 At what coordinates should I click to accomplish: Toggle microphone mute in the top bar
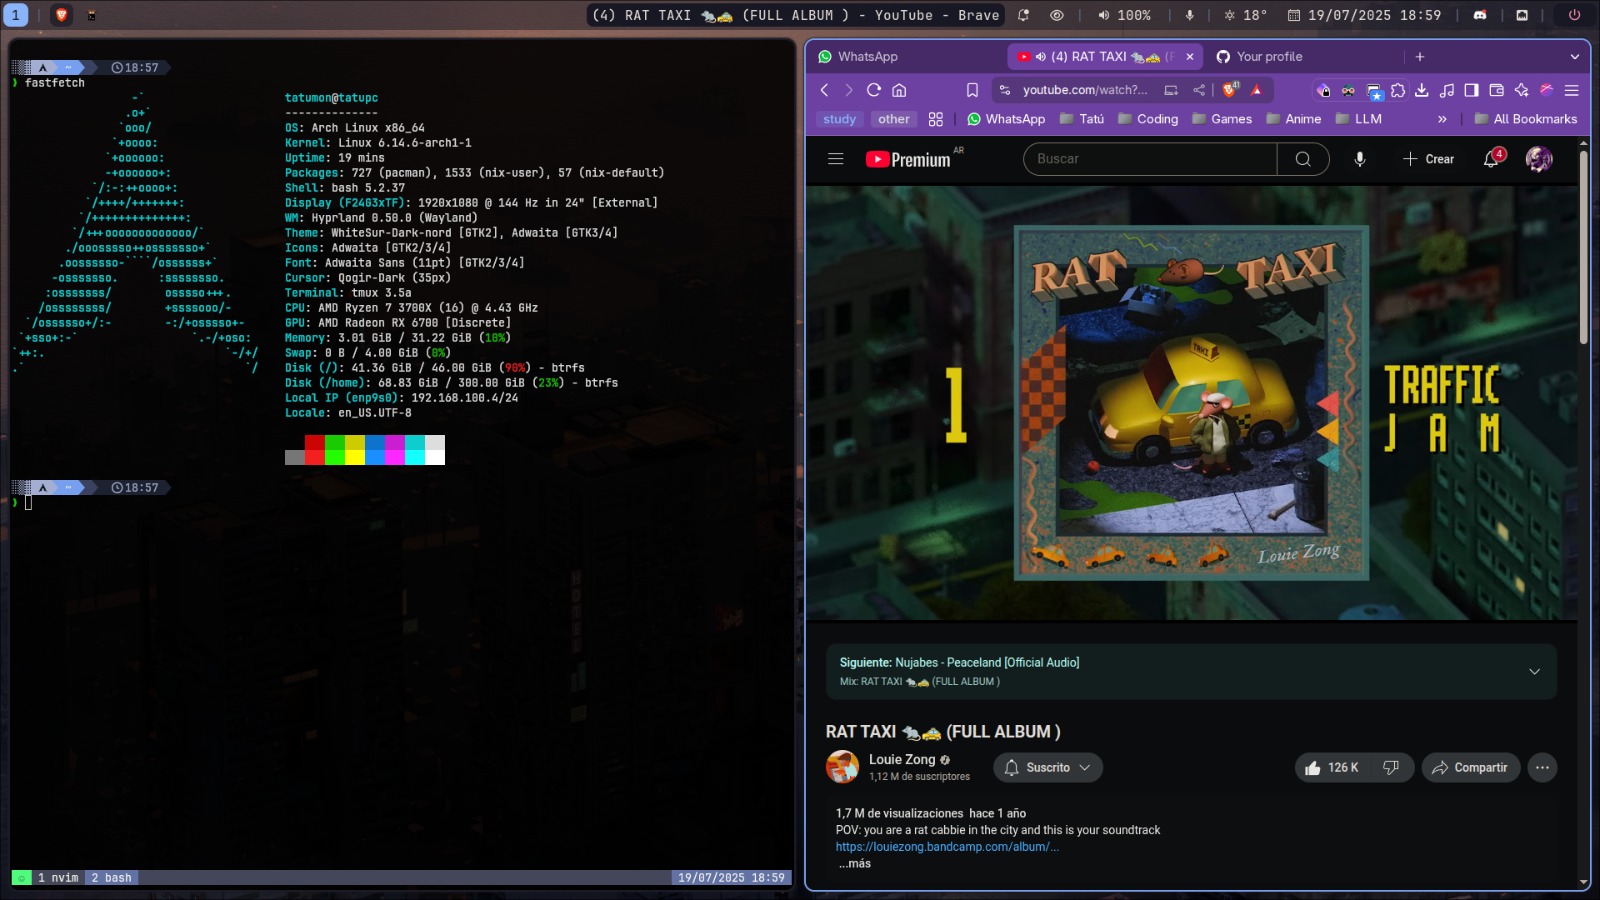click(1189, 15)
